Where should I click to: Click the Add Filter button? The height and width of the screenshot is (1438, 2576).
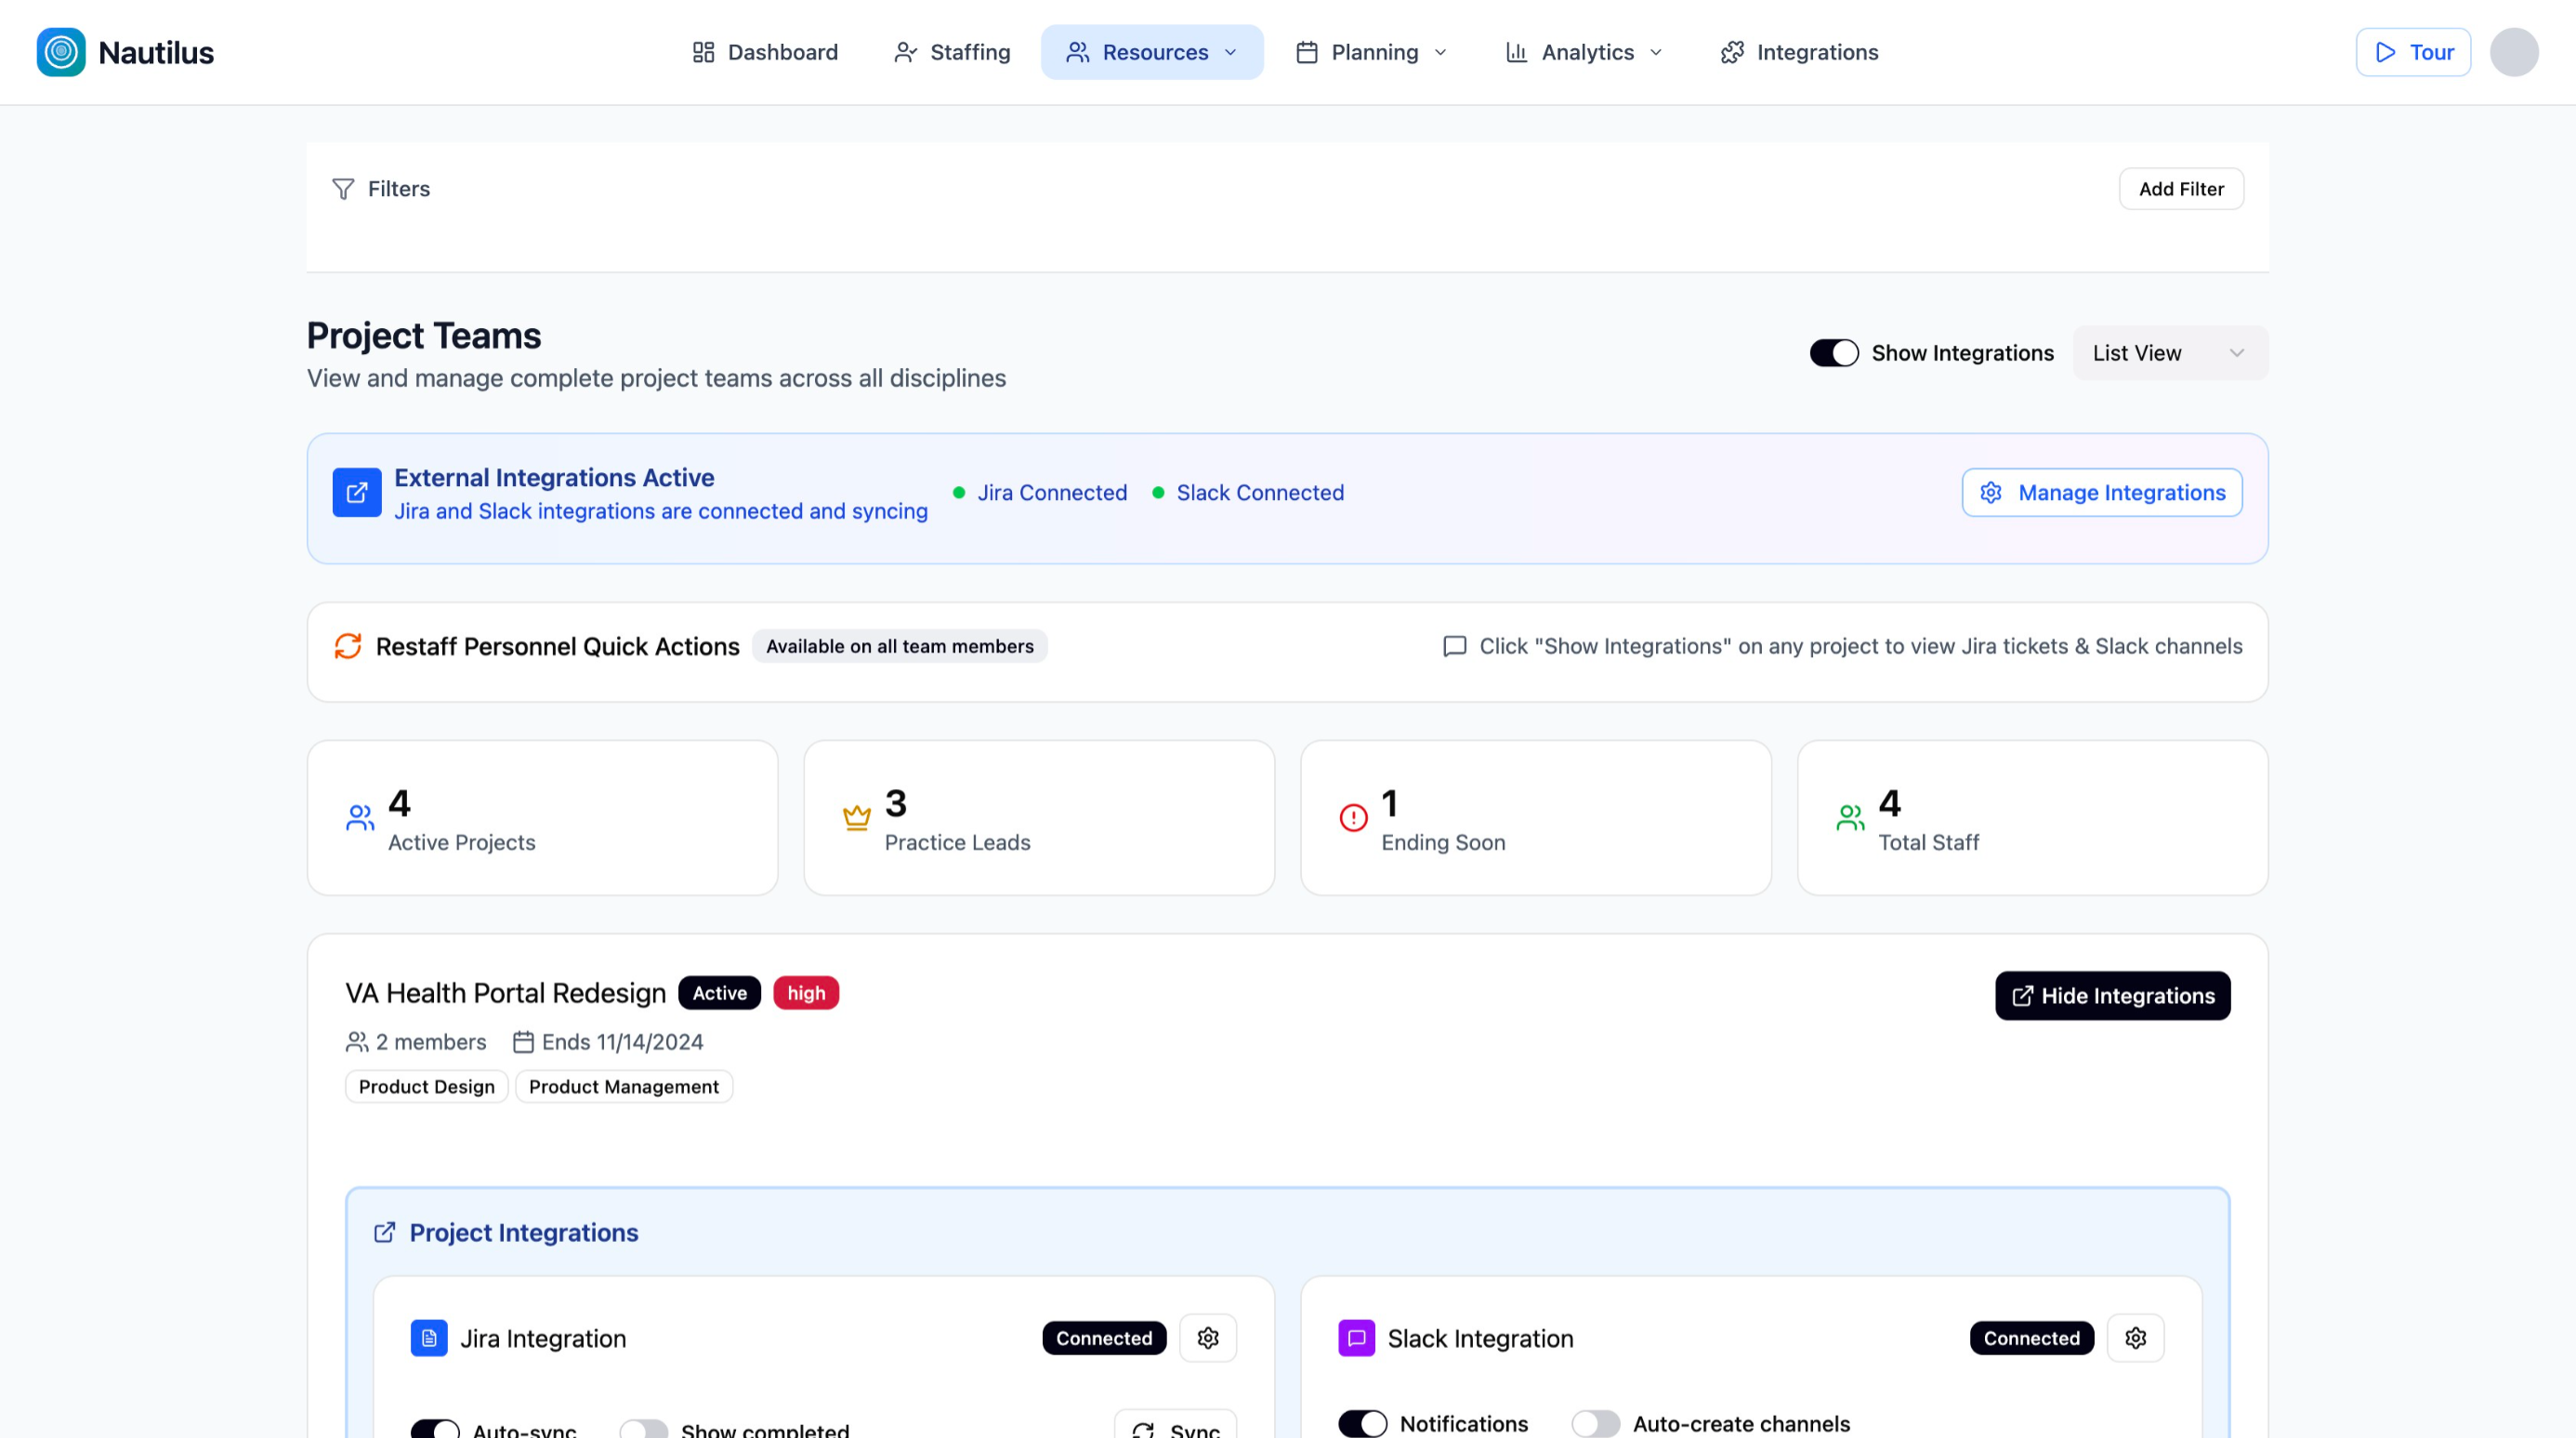point(2180,189)
